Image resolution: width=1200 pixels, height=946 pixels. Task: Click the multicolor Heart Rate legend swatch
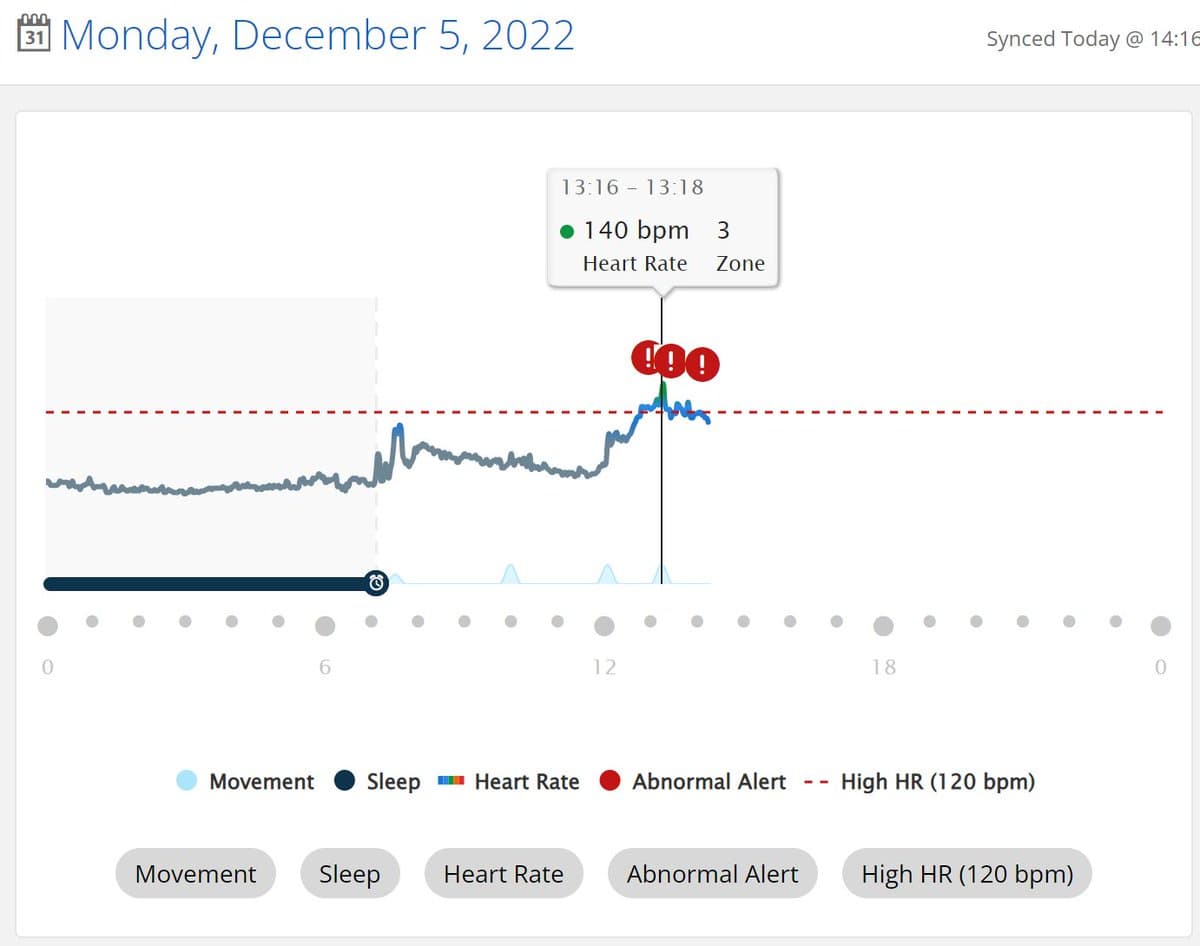[452, 781]
